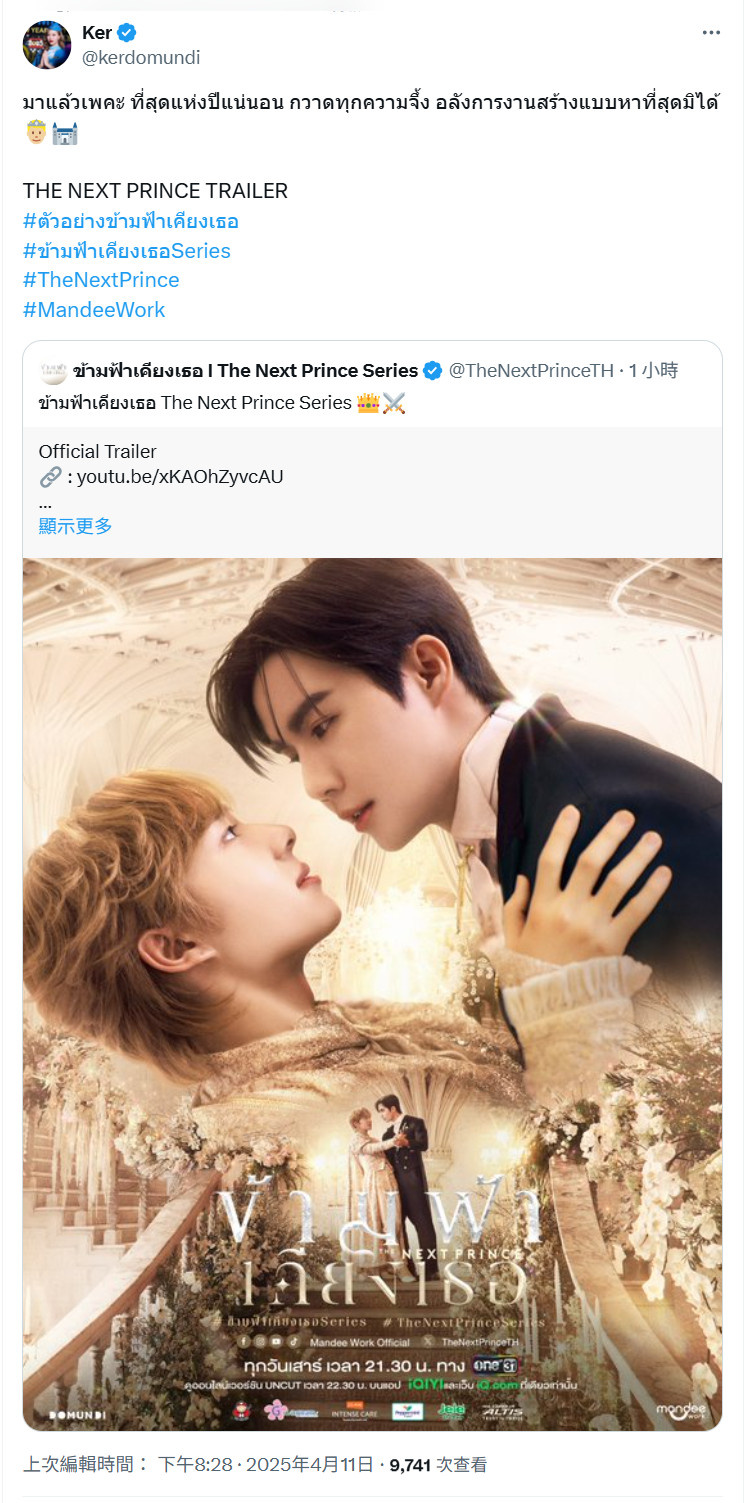Open the @TheNextPrinceTH handle
The image size is (747, 1503).
[x=531, y=371]
